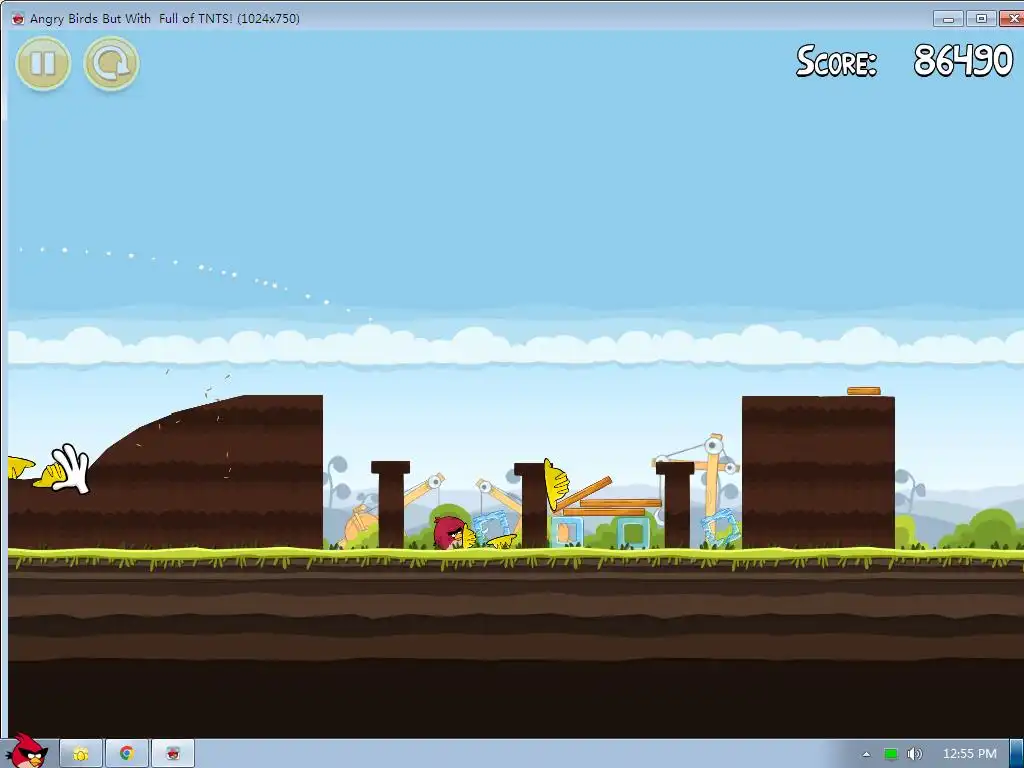Select the Angry Birds game taskbar button
This screenshot has width=1024, height=768.
173,754
